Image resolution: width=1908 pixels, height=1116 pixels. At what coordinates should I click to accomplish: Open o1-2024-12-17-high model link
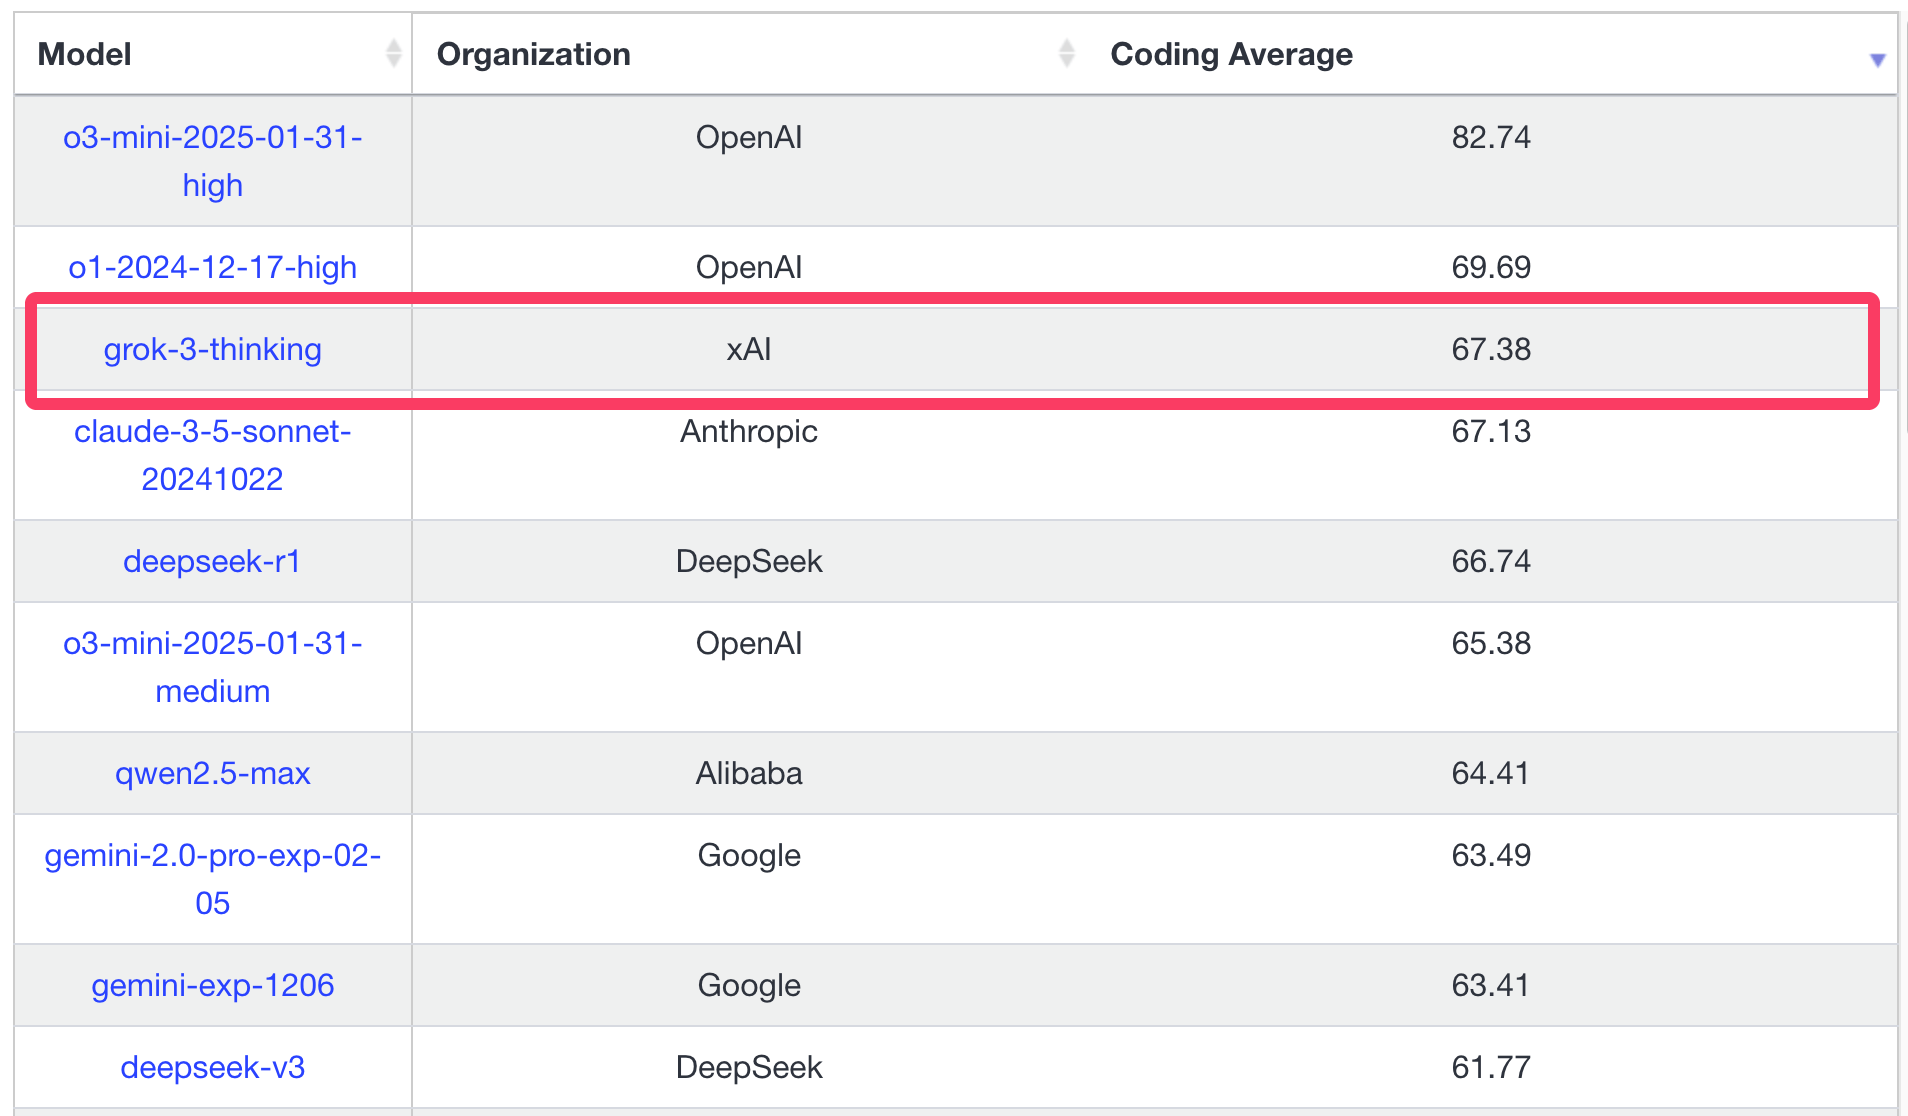pyautogui.click(x=212, y=267)
